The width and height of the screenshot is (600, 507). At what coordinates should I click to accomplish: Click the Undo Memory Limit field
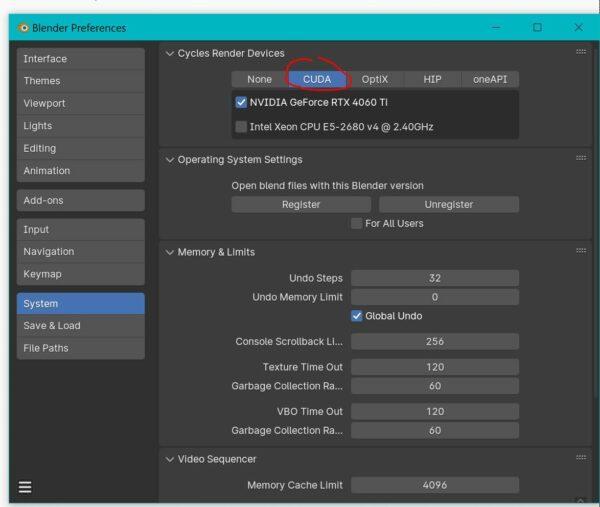tap(435, 297)
